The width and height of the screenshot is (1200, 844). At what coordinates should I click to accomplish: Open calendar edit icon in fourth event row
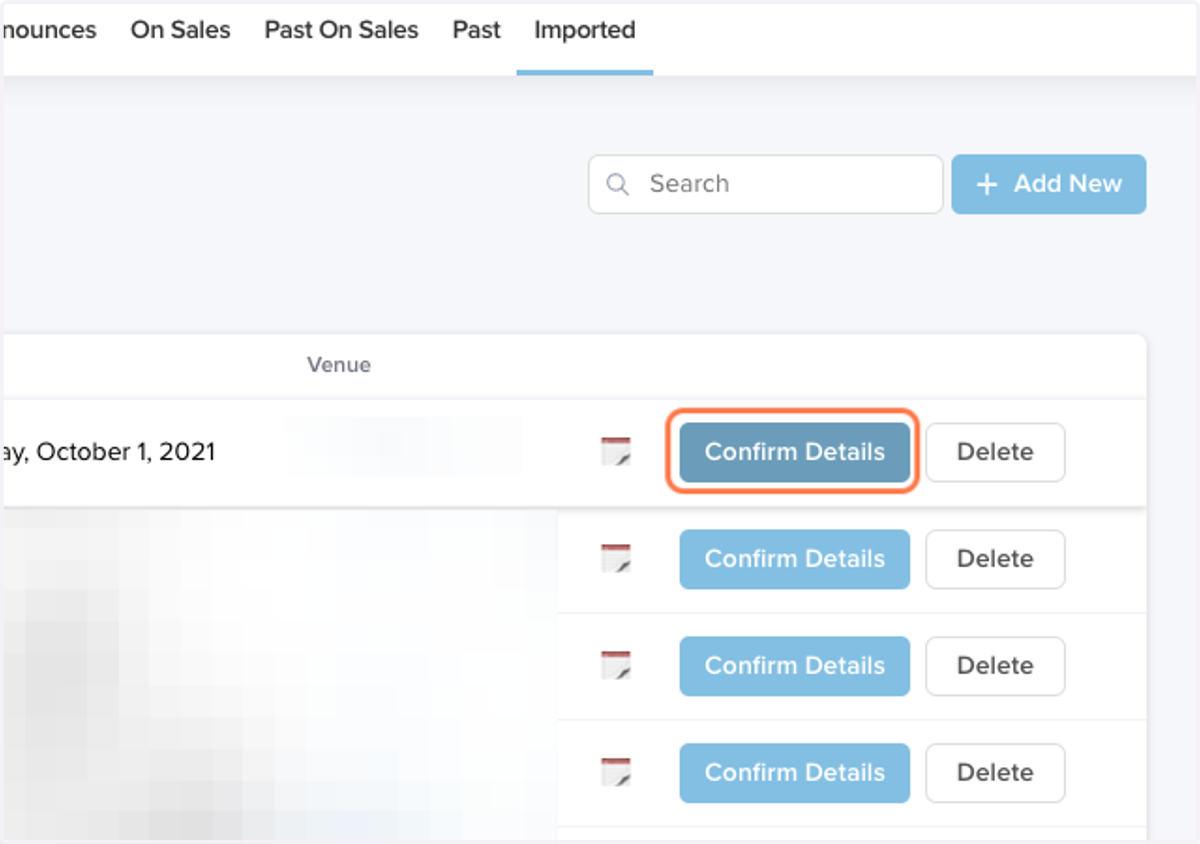(x=616, y=773)
